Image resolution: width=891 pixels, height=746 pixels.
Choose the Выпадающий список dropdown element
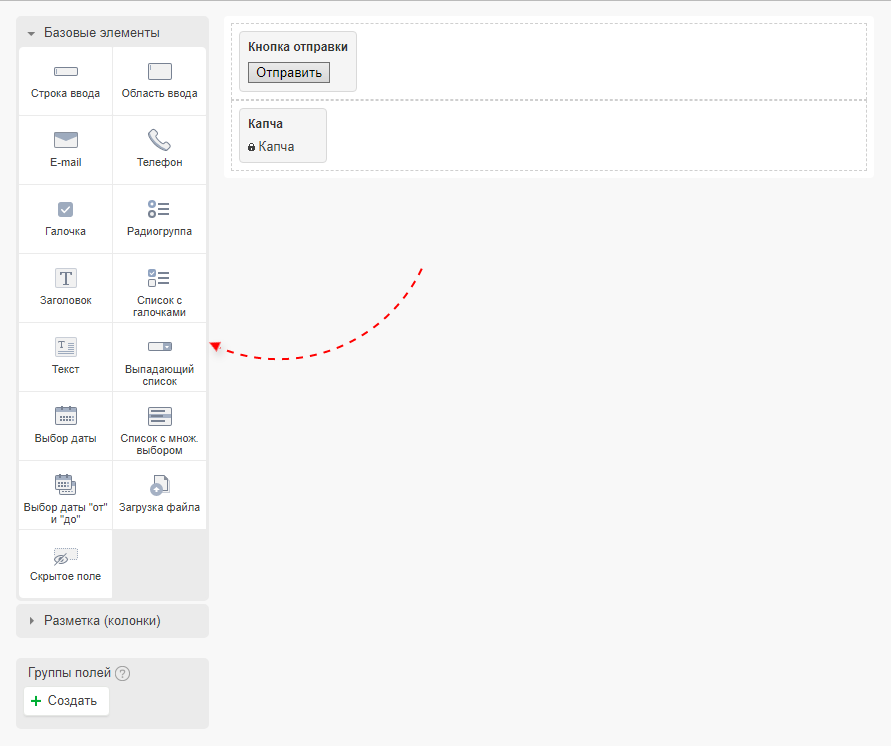(160, 359)
